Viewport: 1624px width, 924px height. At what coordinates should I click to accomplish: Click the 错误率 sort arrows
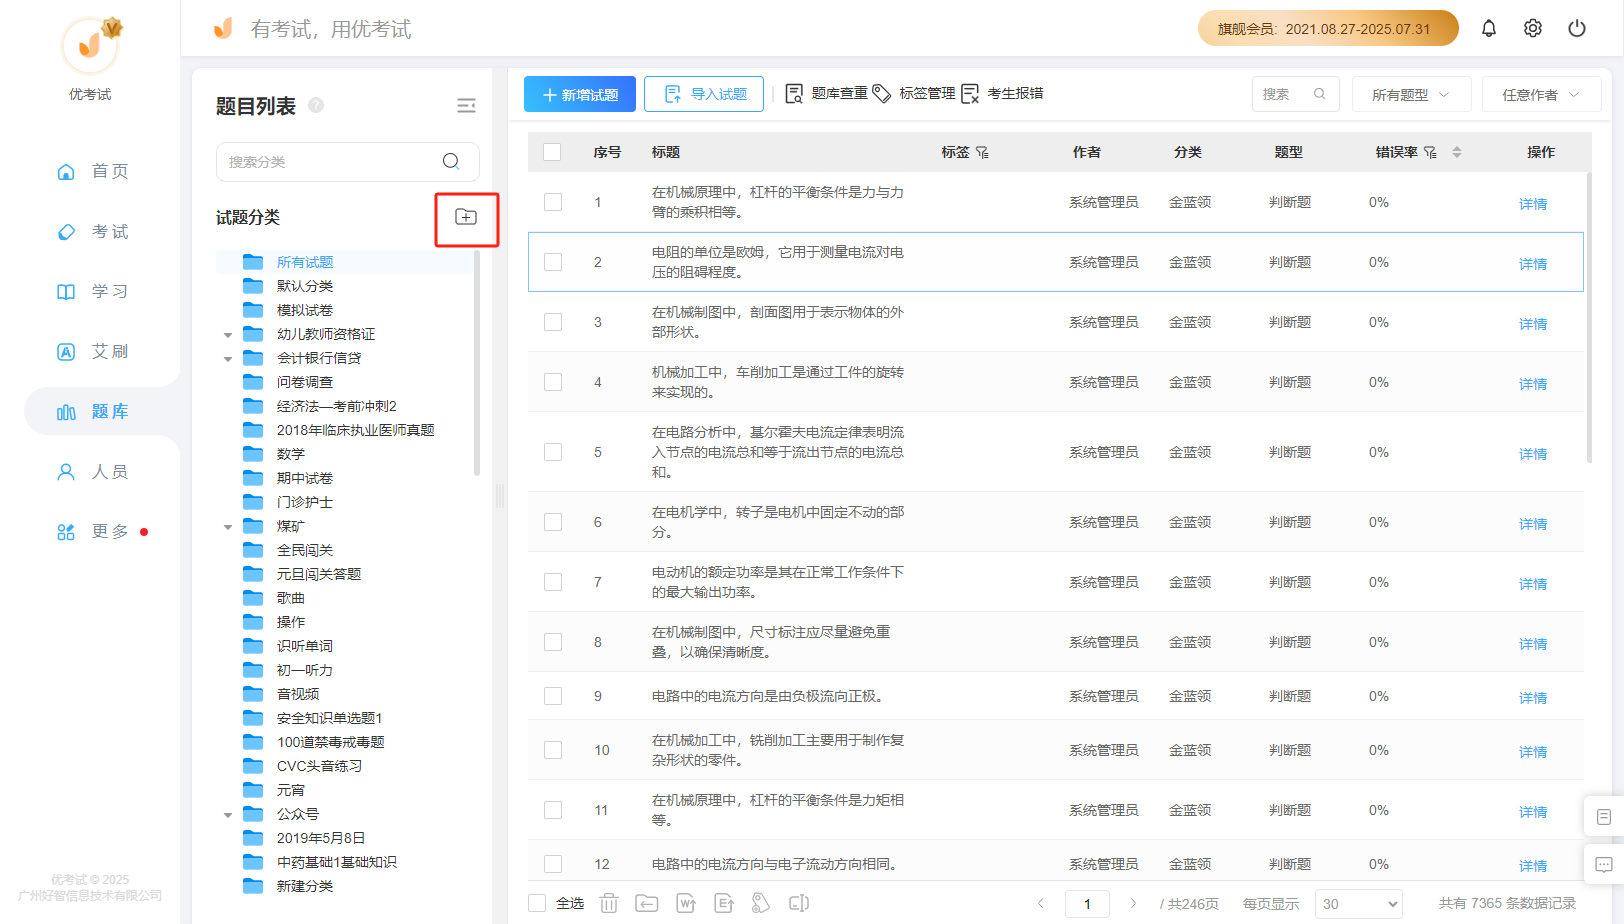[x=1457, y=152]
